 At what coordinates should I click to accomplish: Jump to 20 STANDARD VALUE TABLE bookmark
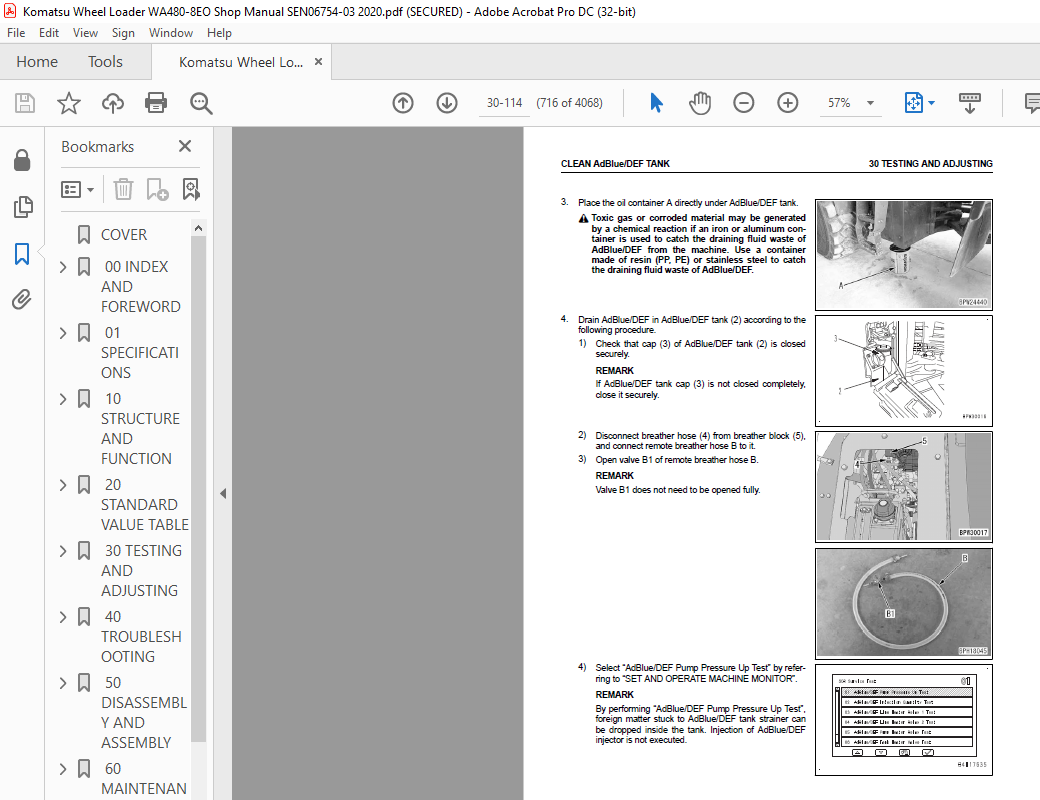click(145, 504)
